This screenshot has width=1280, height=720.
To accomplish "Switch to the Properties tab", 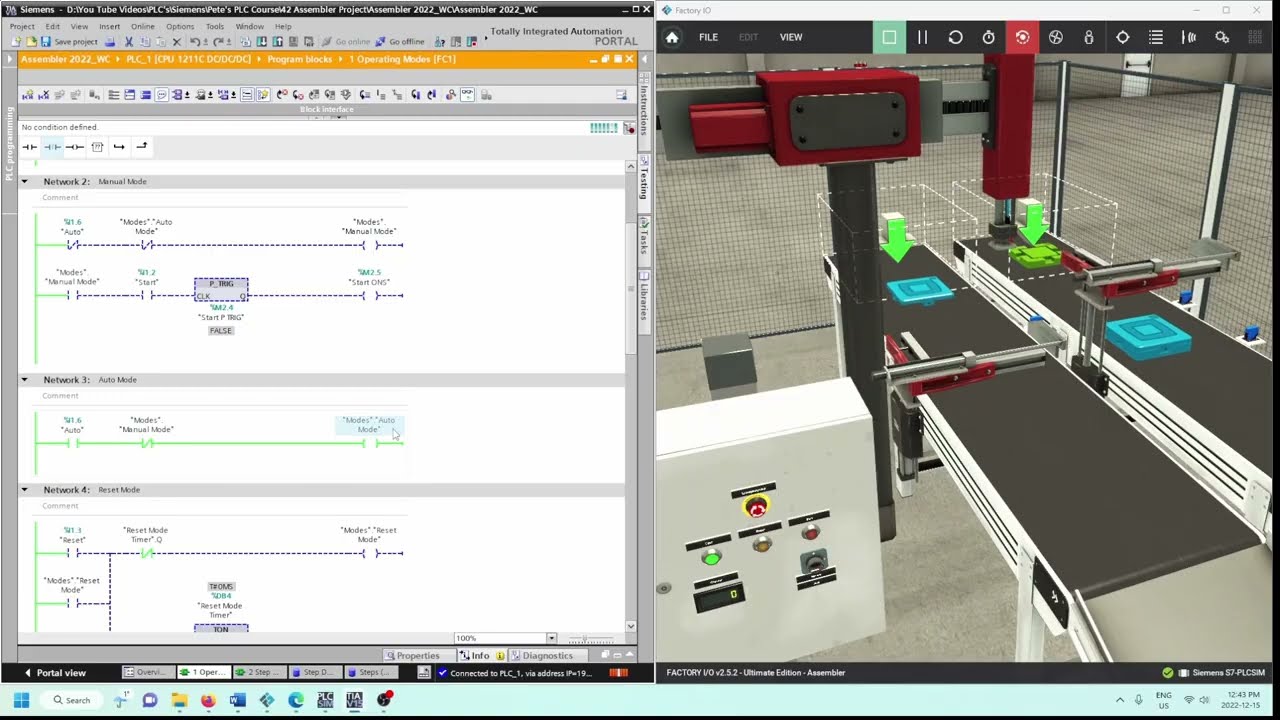I will pyautogui.click(x=413, y=655).
